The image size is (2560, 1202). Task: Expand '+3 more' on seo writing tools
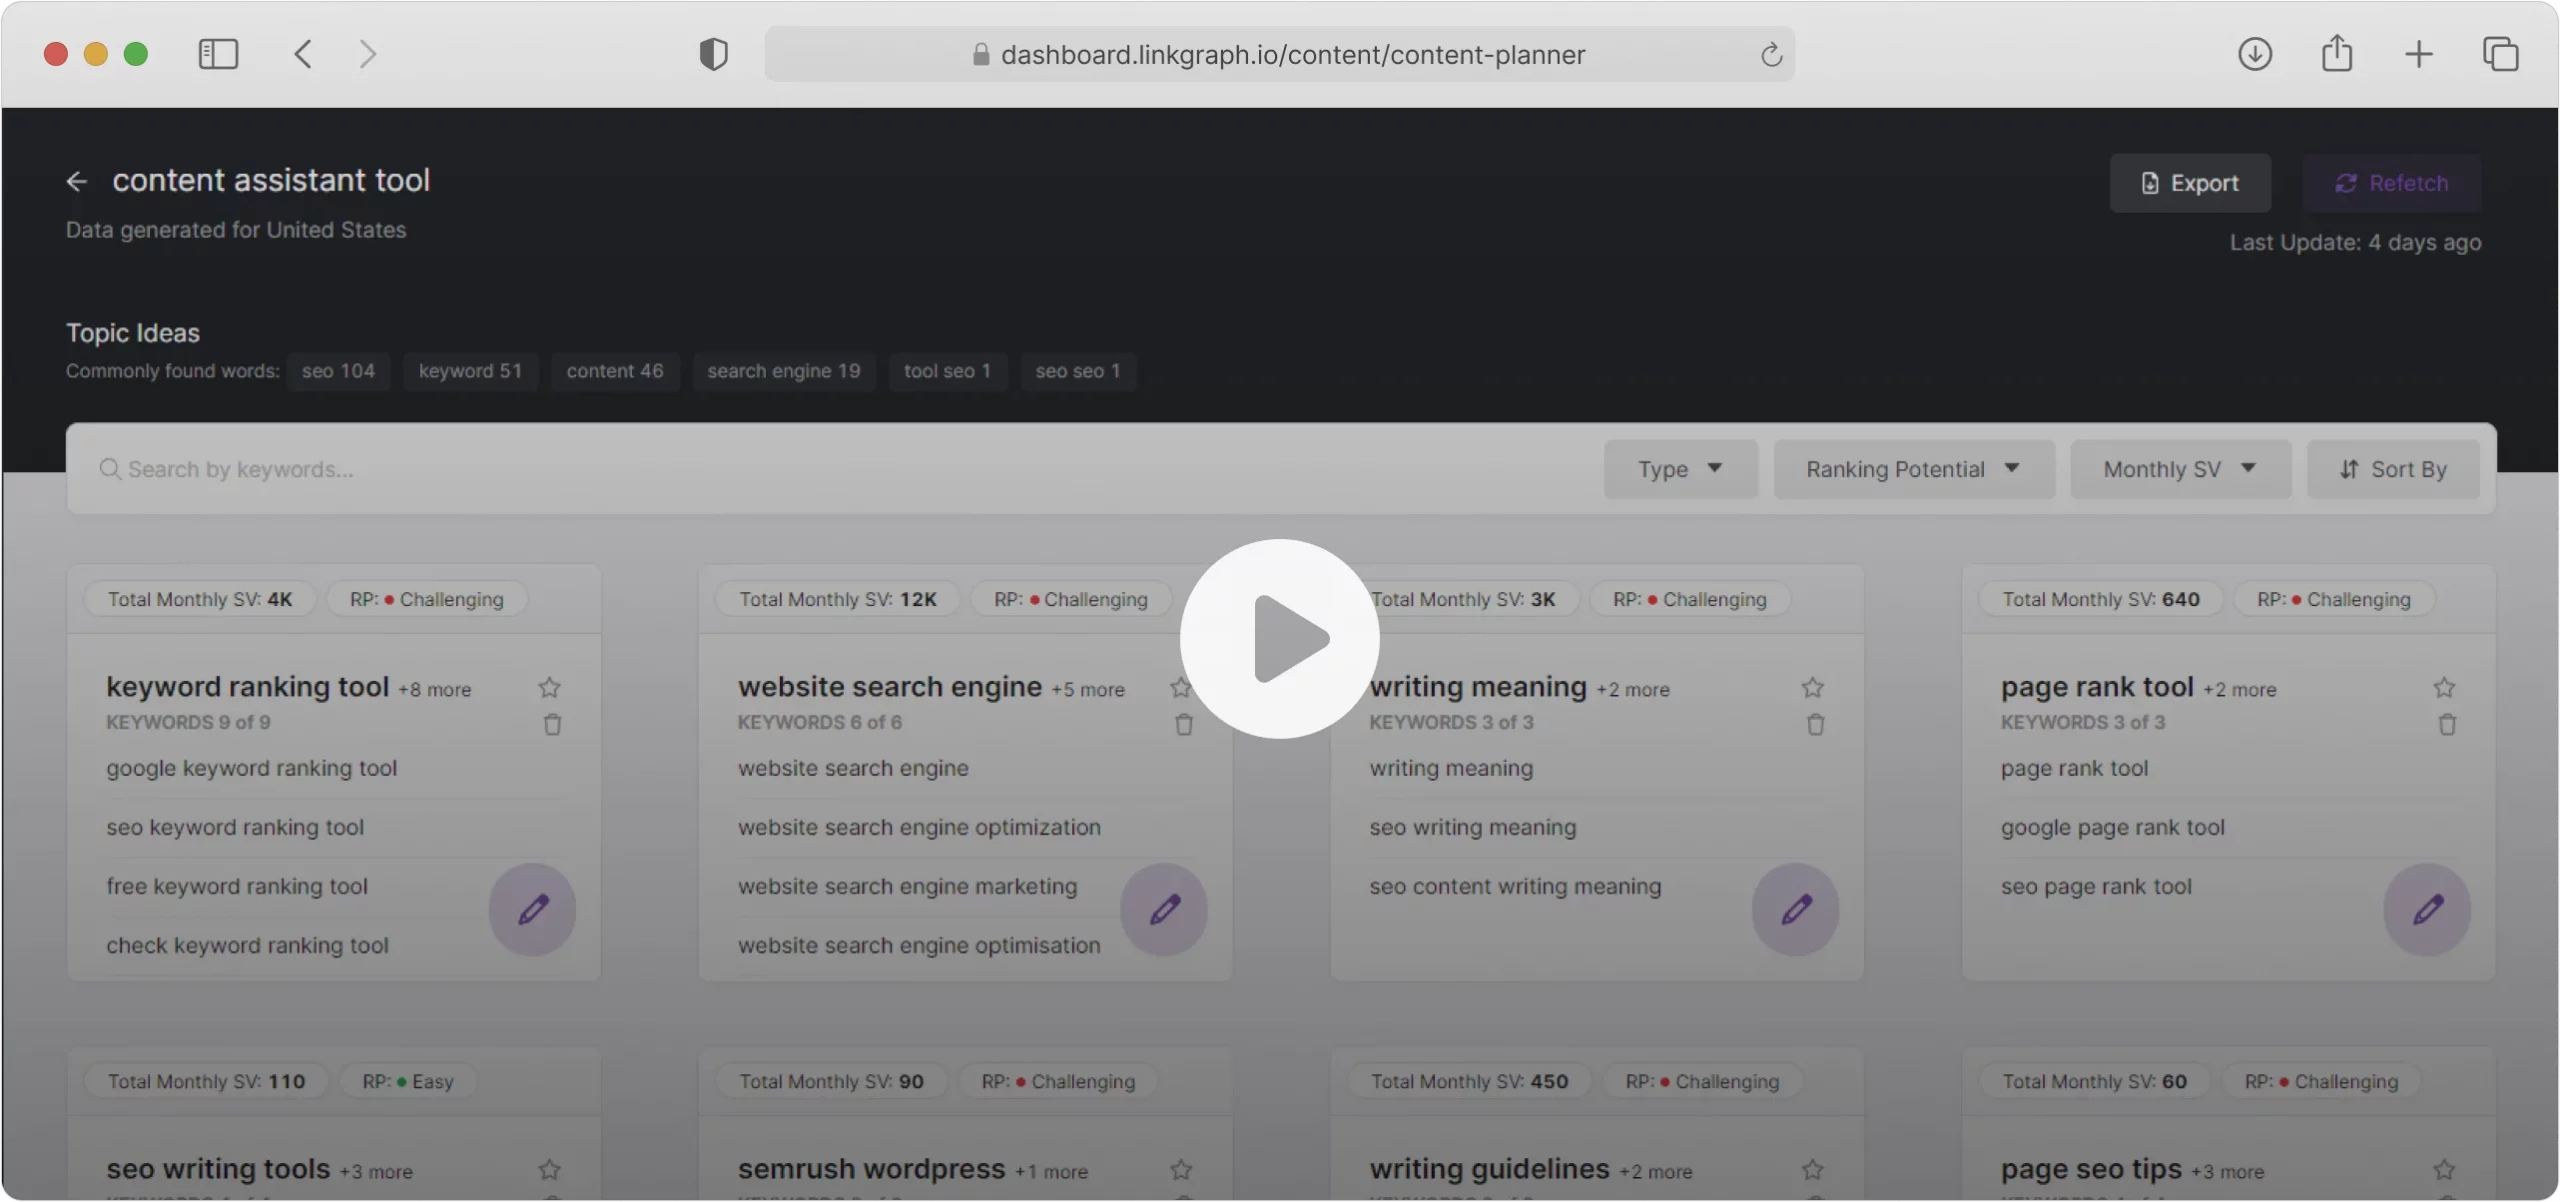point(376,1172)
